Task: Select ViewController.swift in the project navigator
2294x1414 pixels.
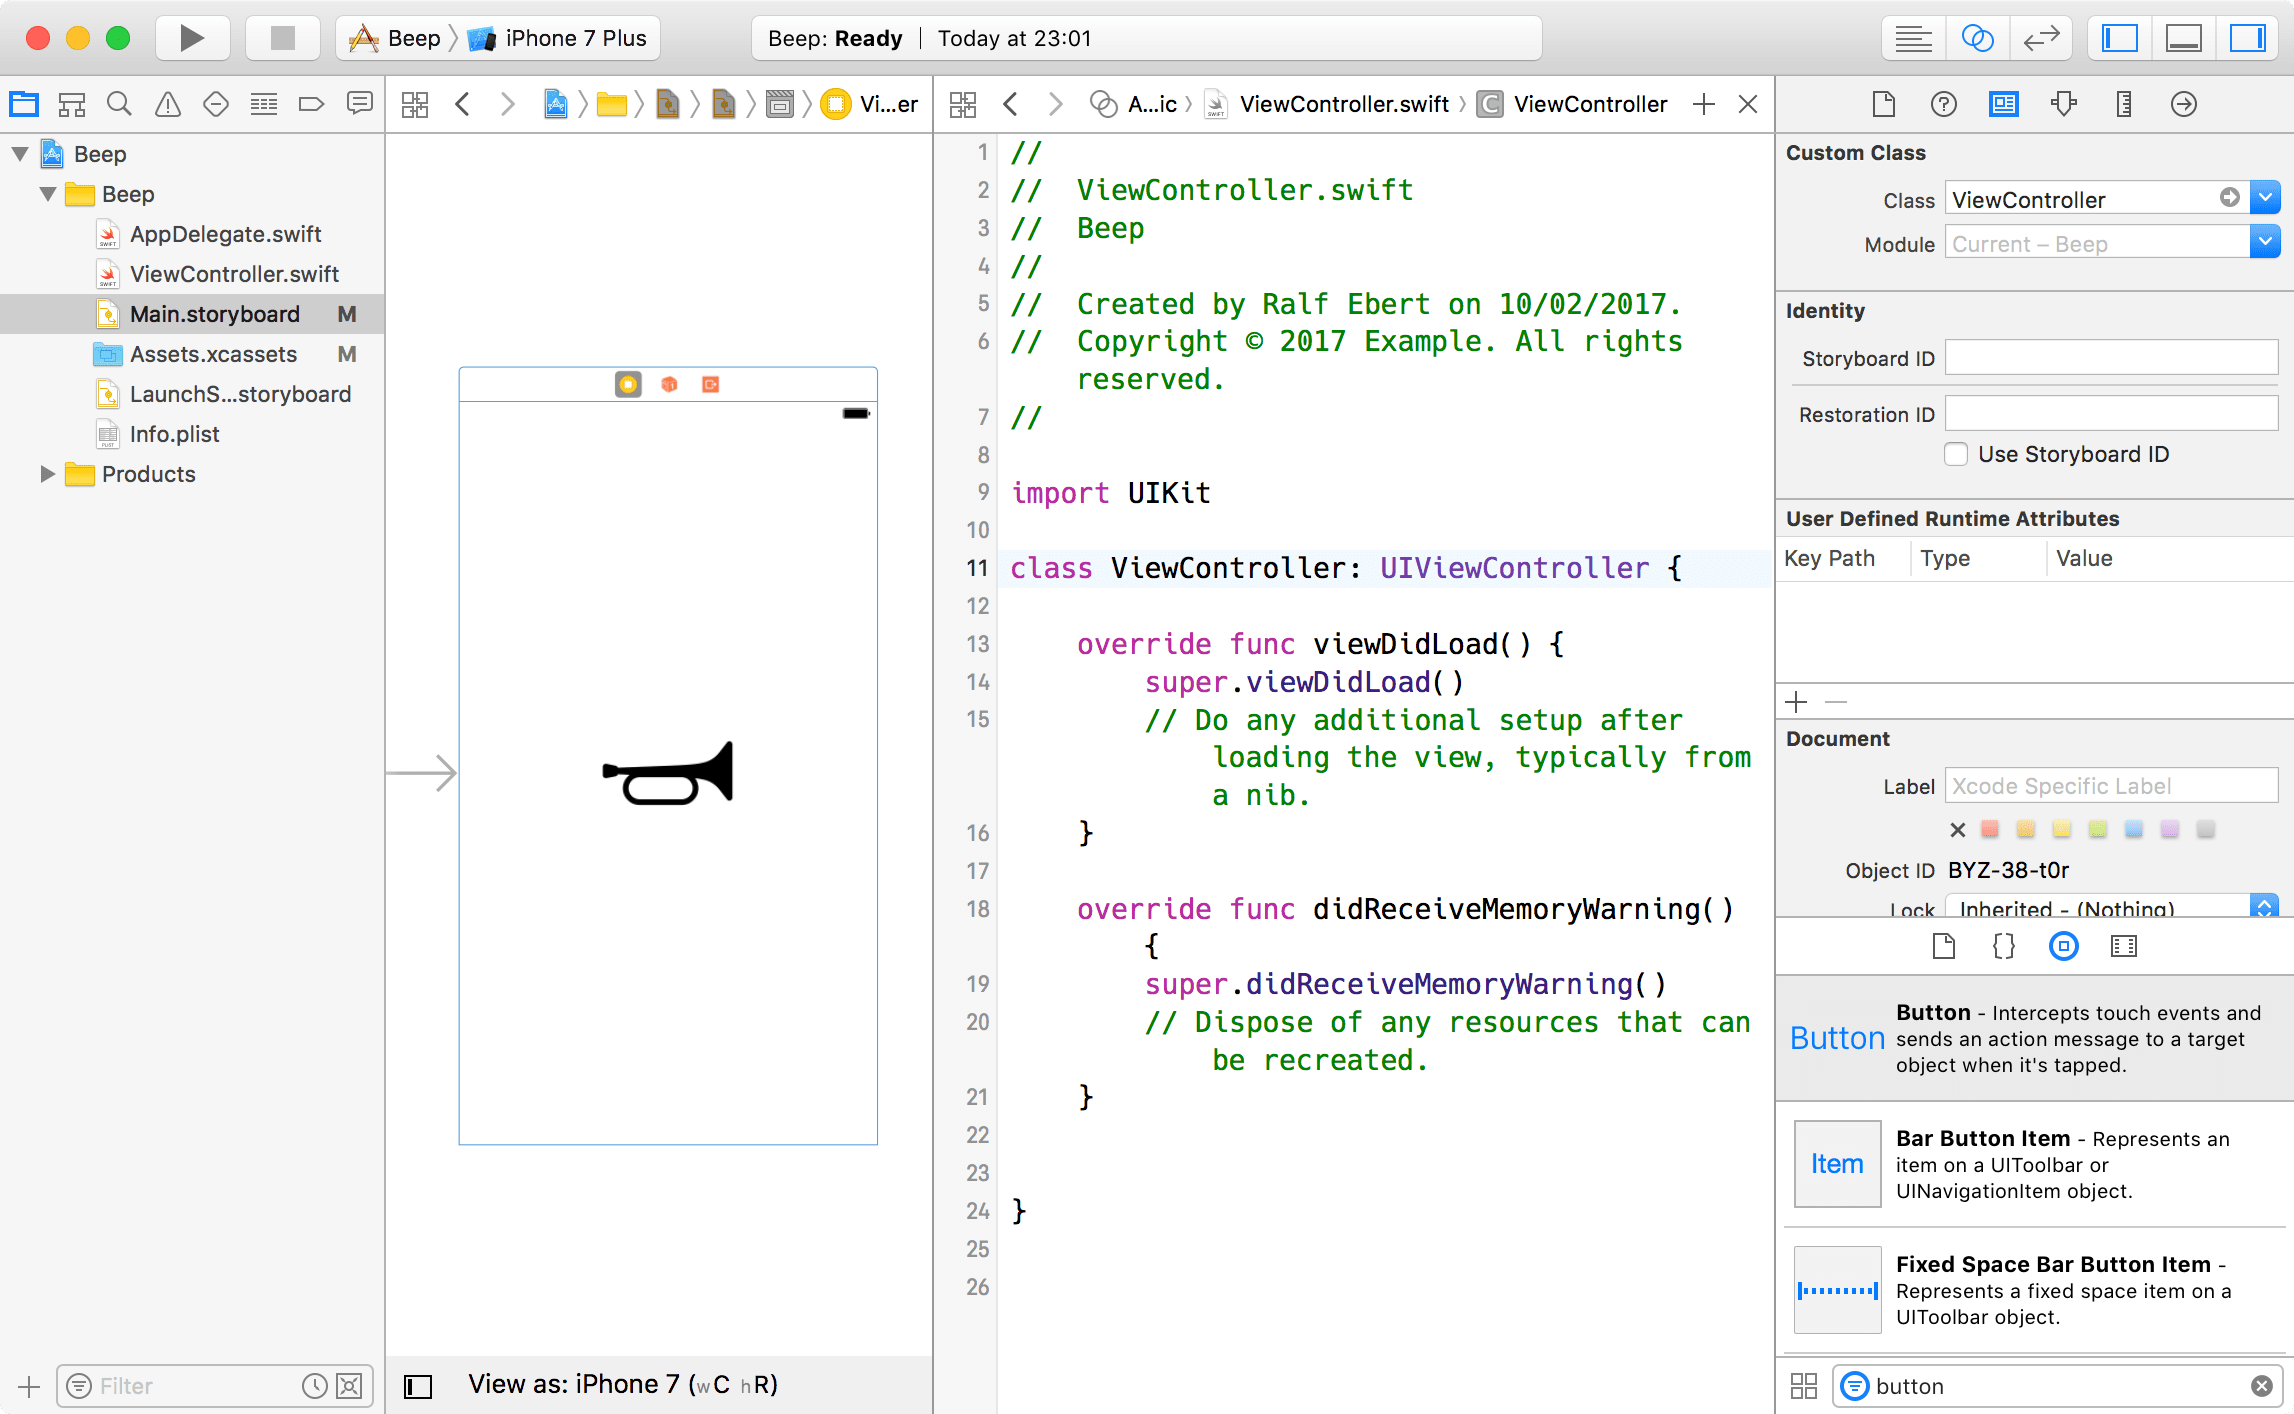Action: pos(234,274)
